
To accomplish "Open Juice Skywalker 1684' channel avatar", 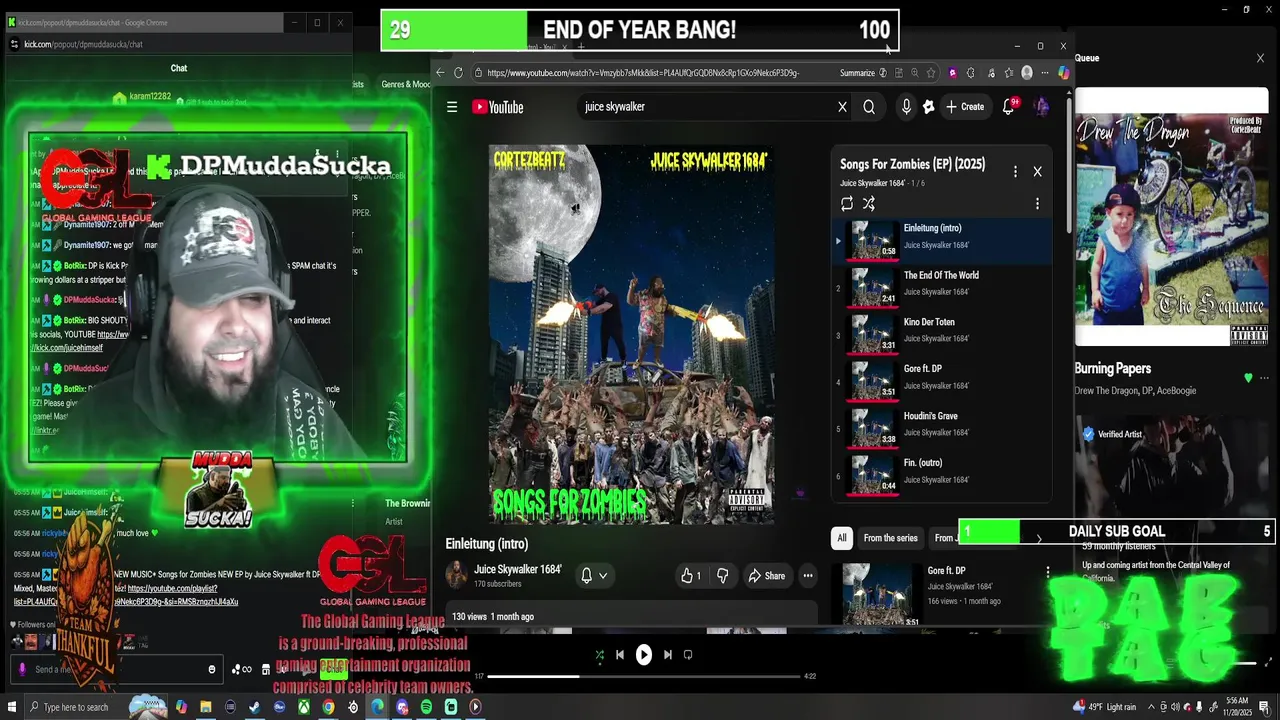I will click(456, 575).
